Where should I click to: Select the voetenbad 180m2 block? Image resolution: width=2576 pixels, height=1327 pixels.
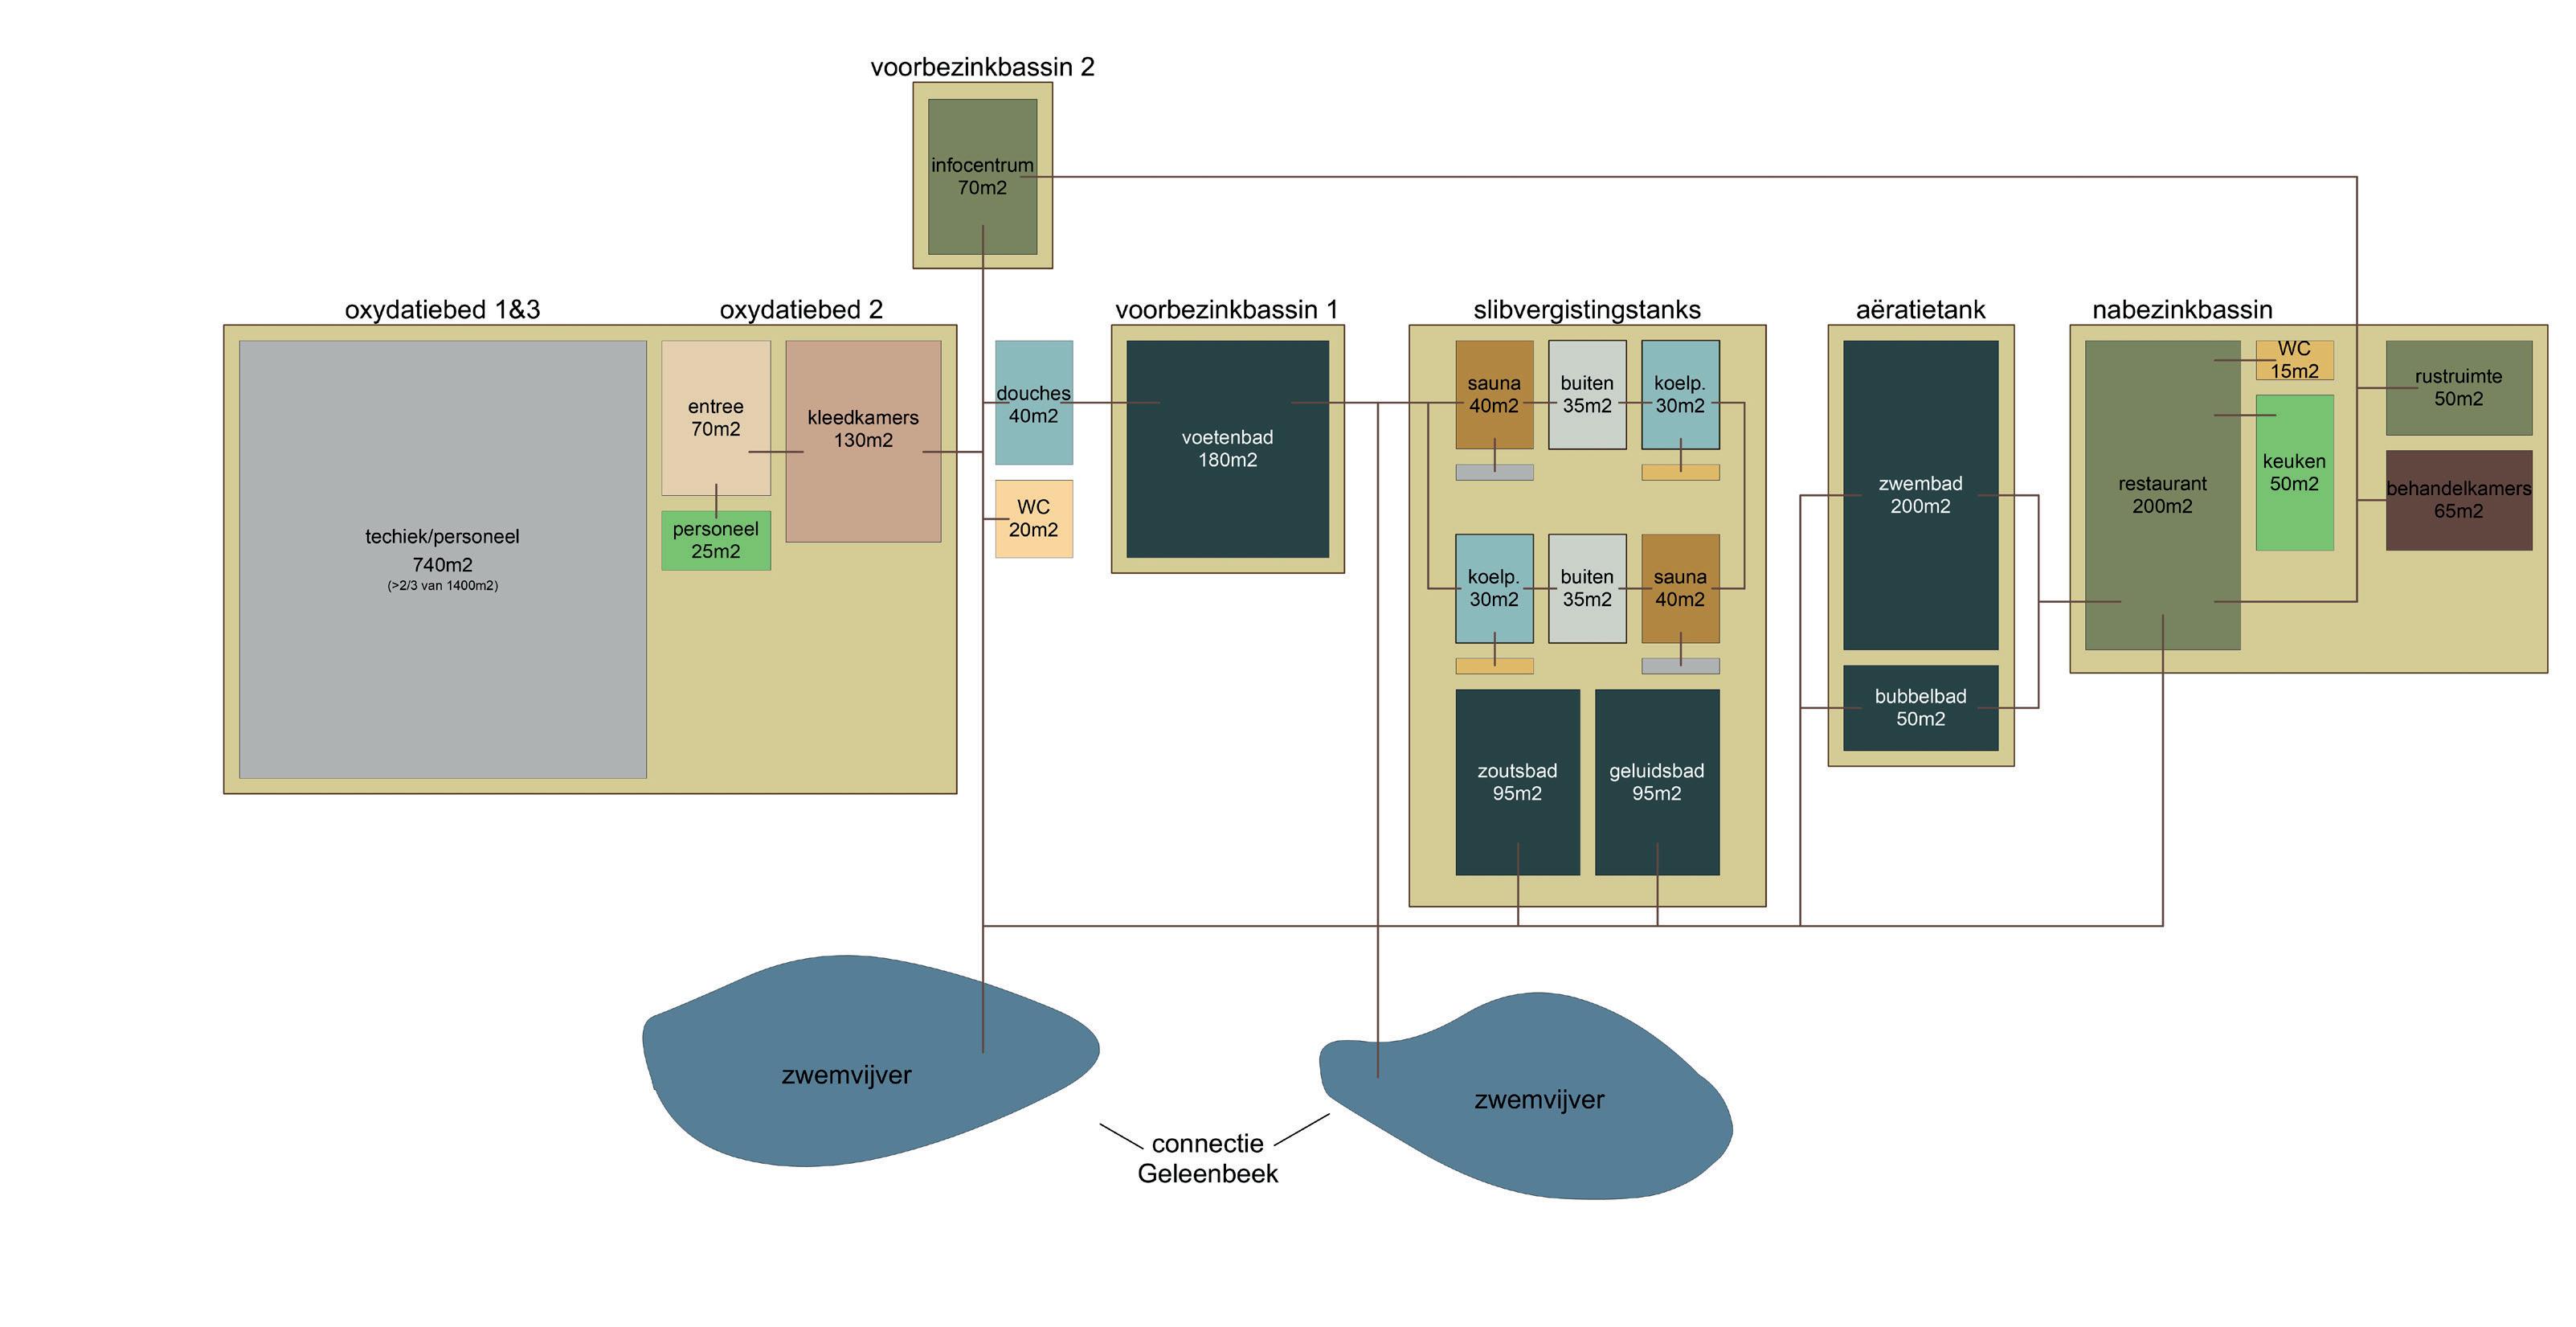click(x=1227, y=448)
